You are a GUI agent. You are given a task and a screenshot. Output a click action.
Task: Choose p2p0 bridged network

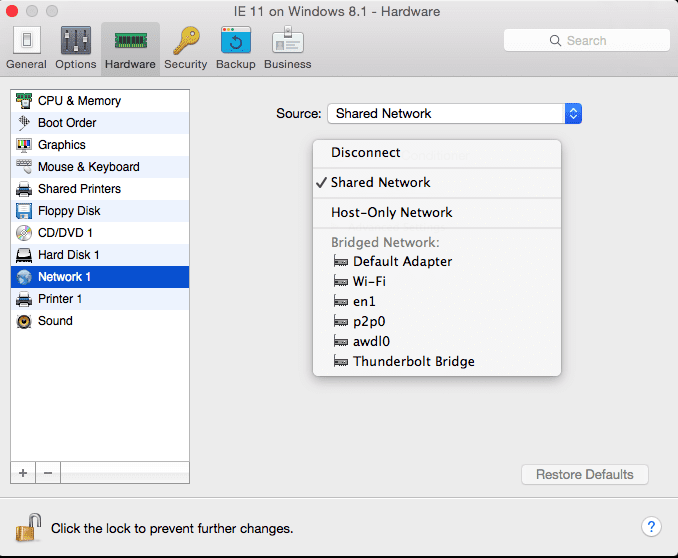(x=437, y=322)
